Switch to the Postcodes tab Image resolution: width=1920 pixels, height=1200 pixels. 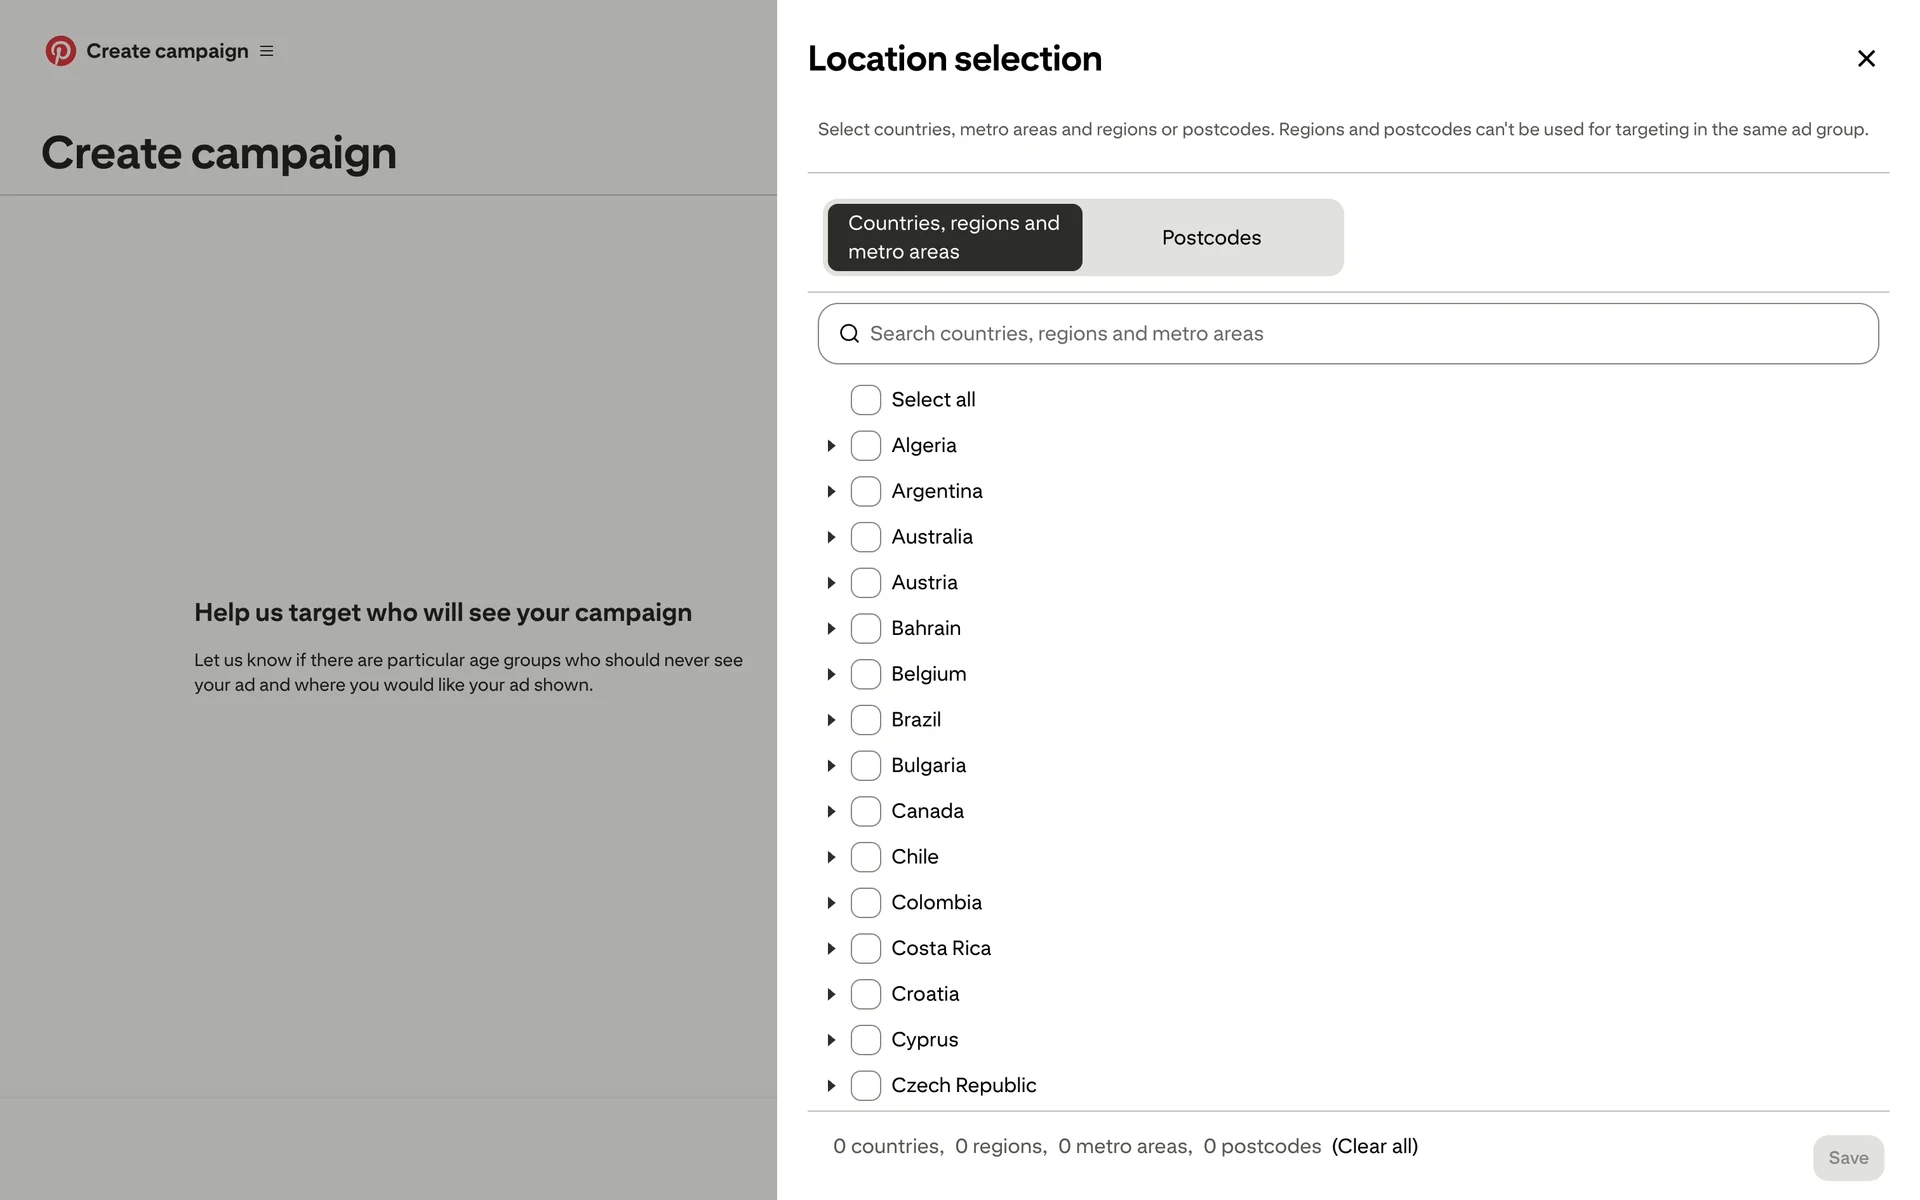(x=1211, y=238)
